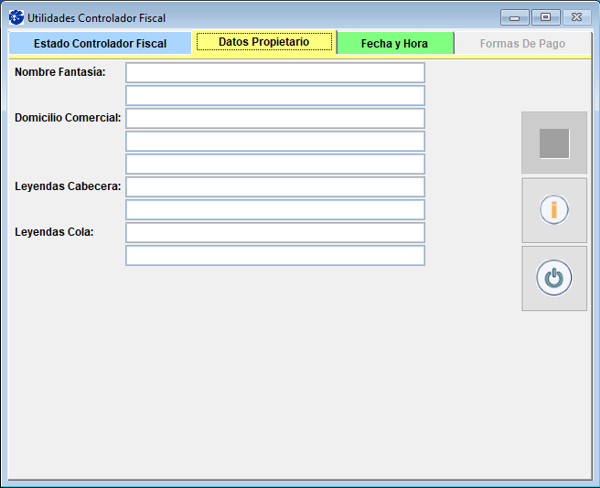Select the Datos Propietario tab

264,42
